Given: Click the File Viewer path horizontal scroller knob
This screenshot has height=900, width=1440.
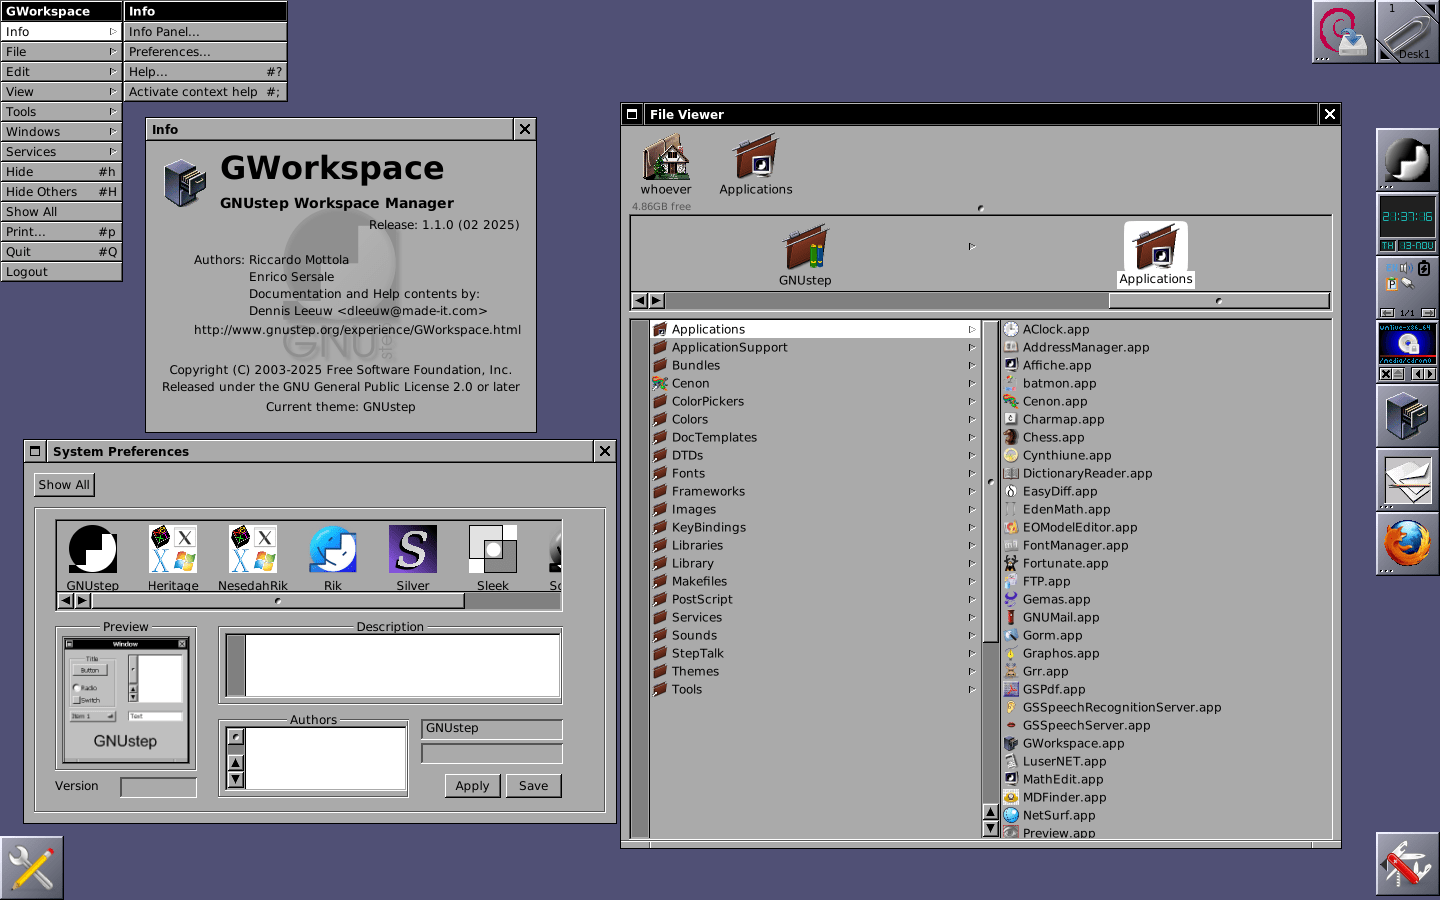Looking at the screenshot, I should (1218, 300).
